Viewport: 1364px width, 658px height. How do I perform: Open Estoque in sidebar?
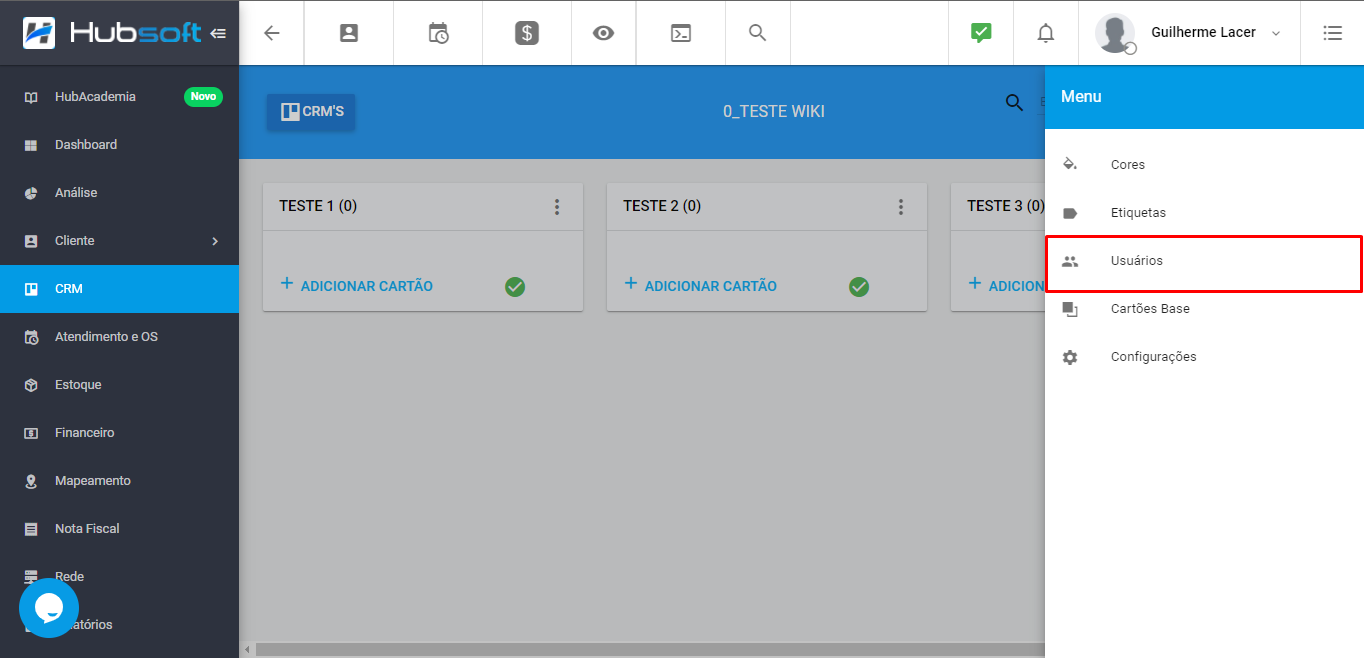[119, 385]
